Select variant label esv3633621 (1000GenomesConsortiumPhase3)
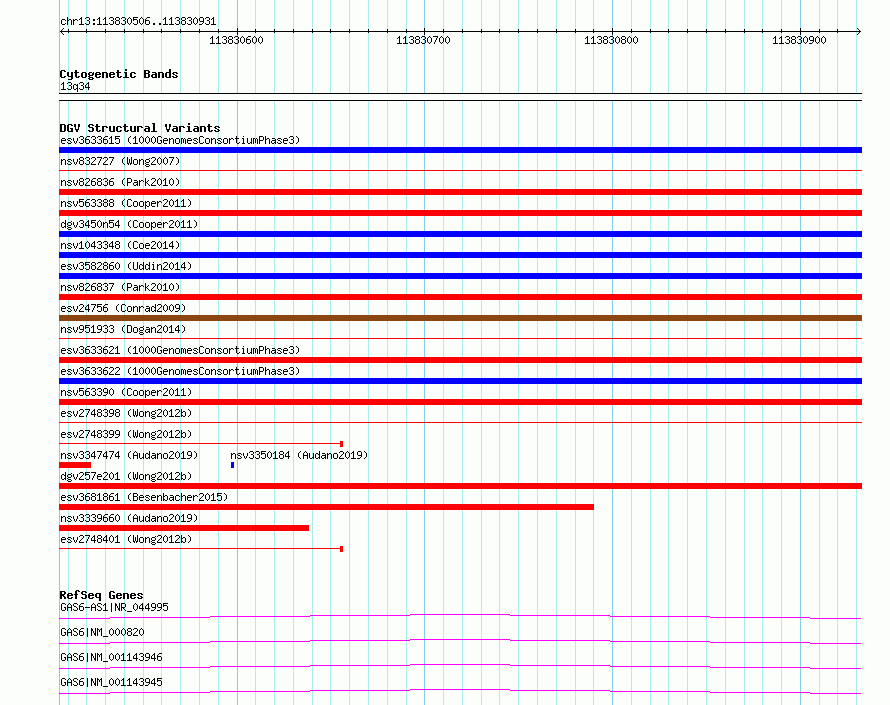The width and height of the screenshot is (890, 705). pyautogui.click(x=180, y=350)
